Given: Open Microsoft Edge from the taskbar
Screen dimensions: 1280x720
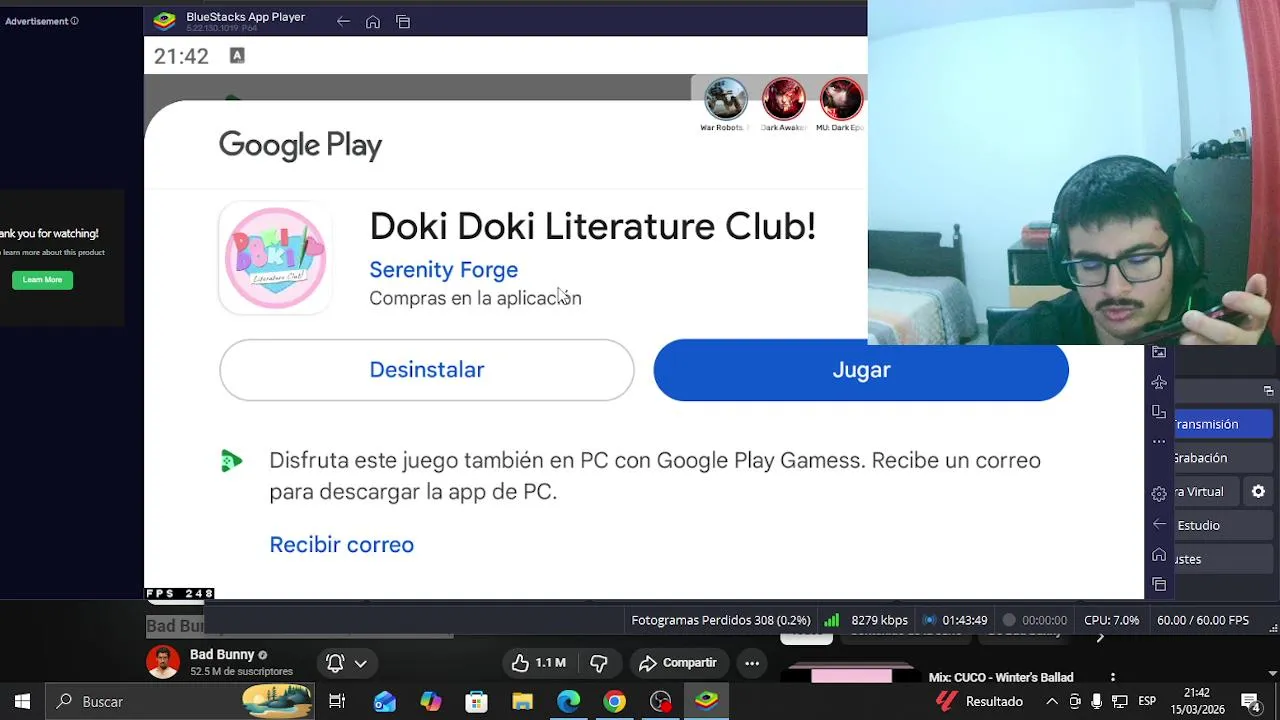Looking at the screenshot, I should 569,702.
